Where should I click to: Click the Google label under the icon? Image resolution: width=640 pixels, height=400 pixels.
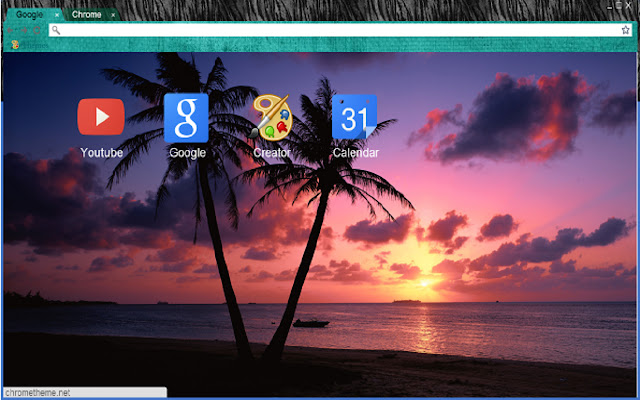point(187,153)
